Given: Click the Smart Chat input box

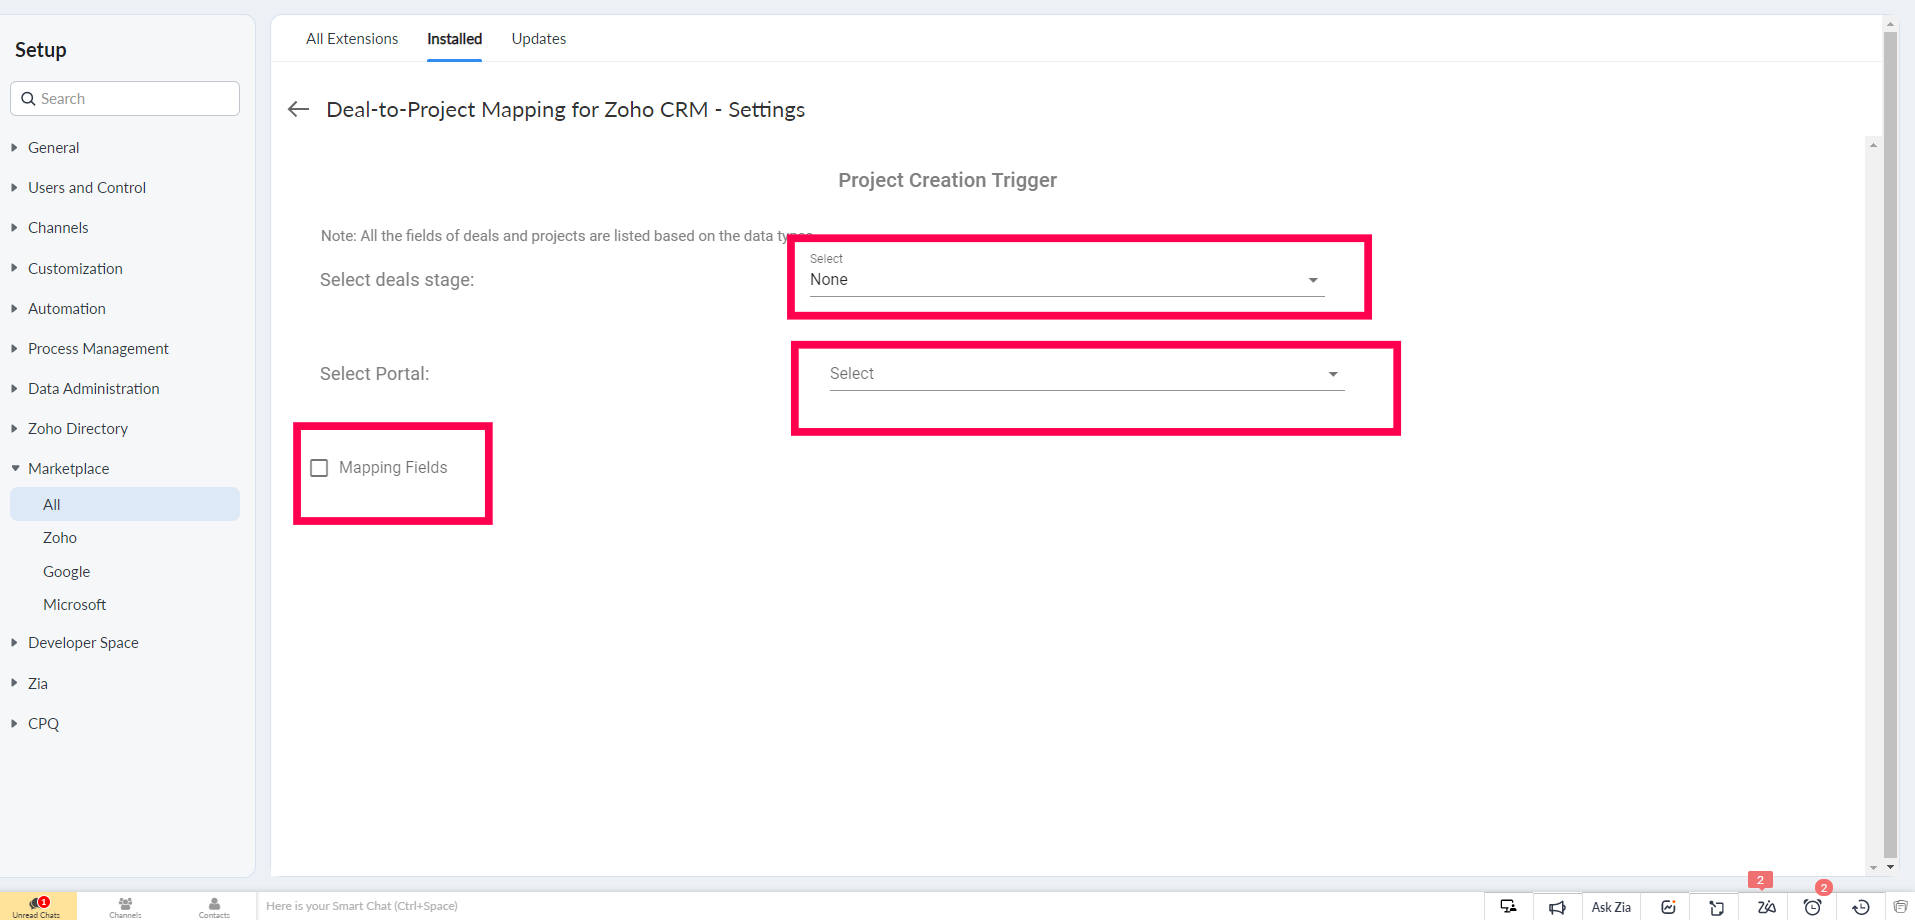Looking at the screenshot, I should pyautogui.click(x=870, y=906).
